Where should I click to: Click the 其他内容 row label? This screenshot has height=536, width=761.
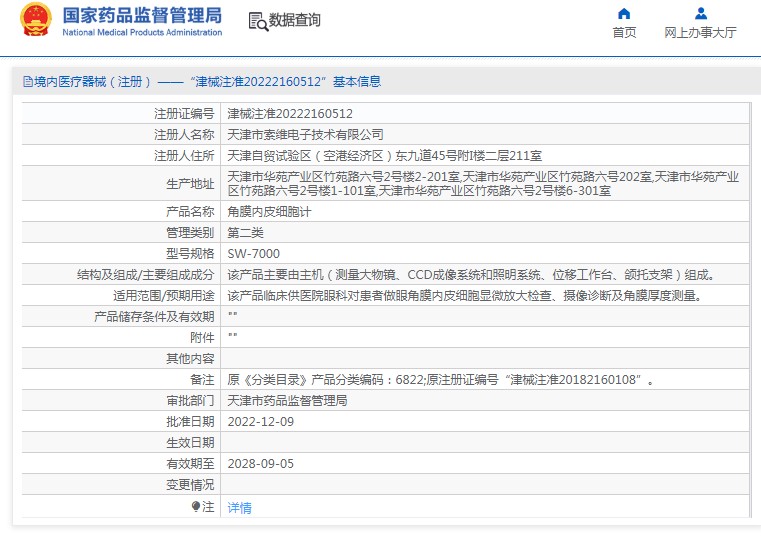click(190, 358)
